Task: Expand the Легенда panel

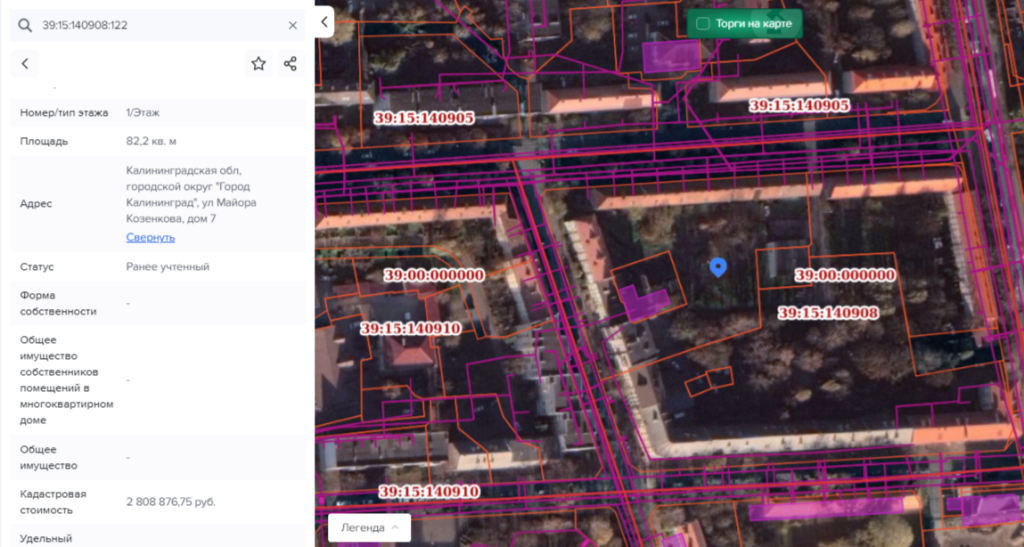Action: tap(369, 527)
